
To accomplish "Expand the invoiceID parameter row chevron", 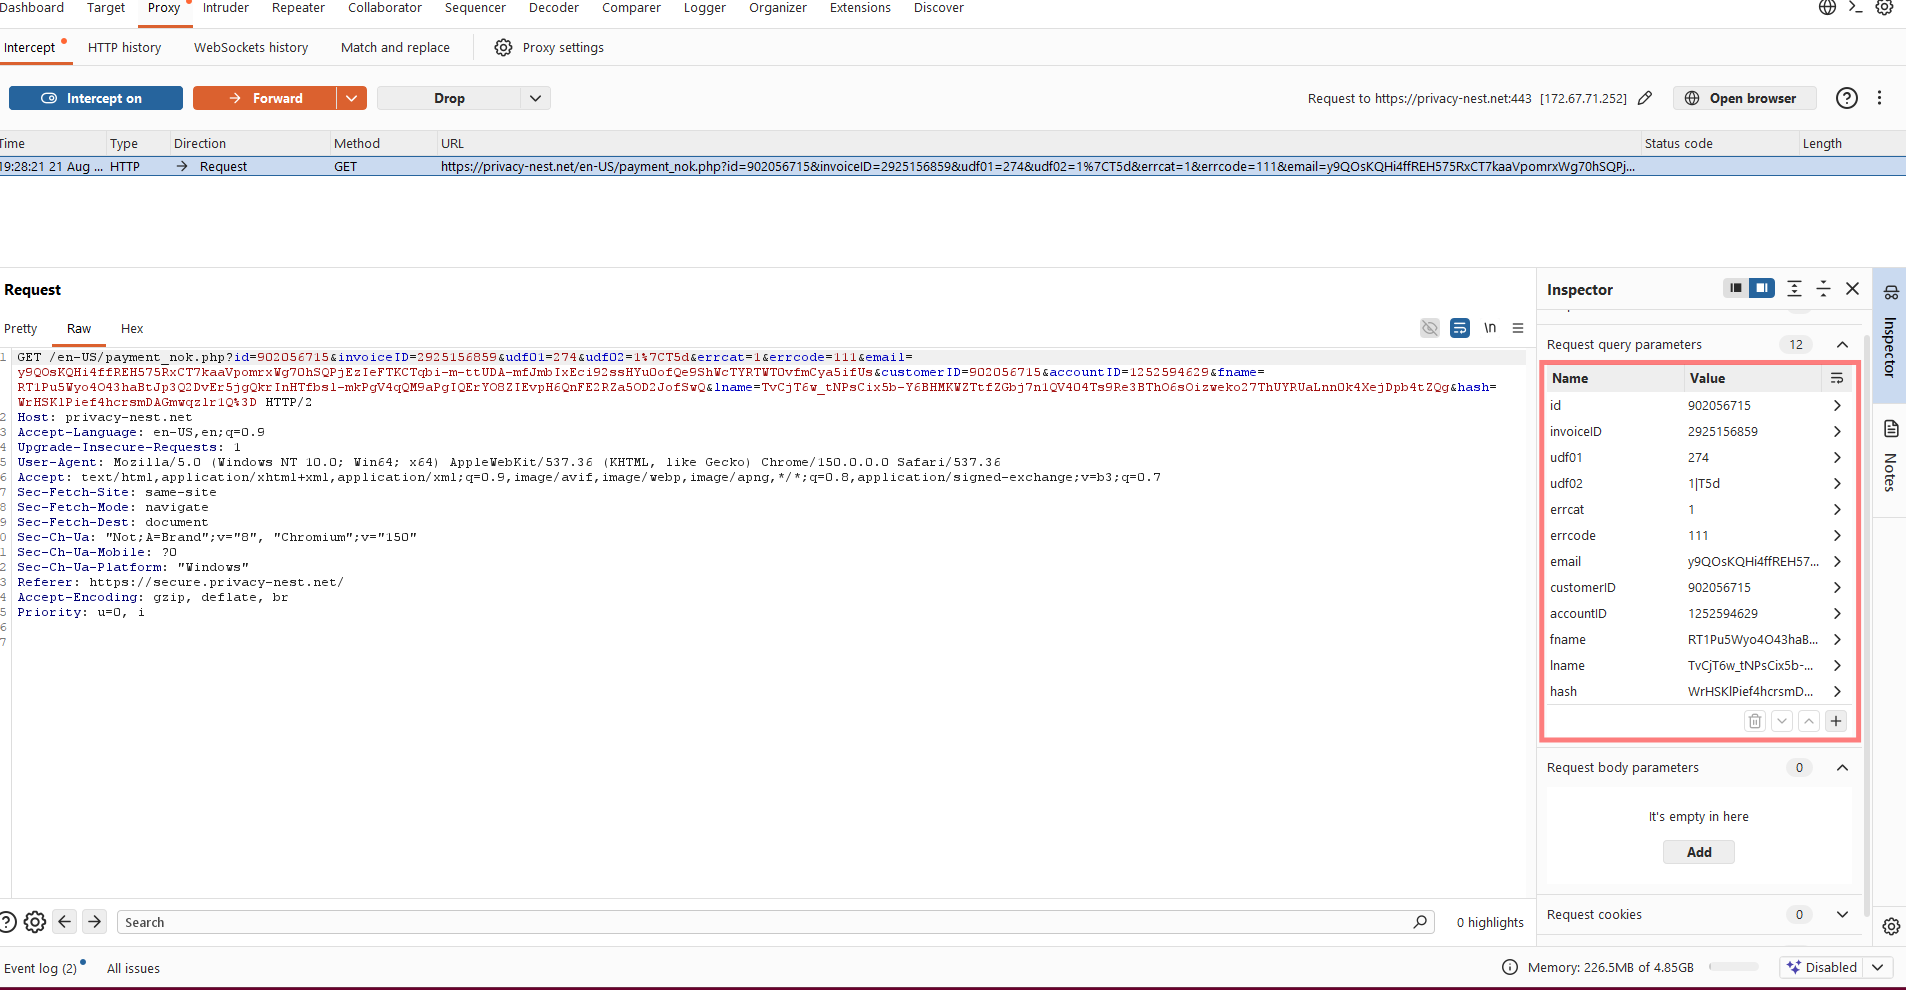I will click(1837, 431).
